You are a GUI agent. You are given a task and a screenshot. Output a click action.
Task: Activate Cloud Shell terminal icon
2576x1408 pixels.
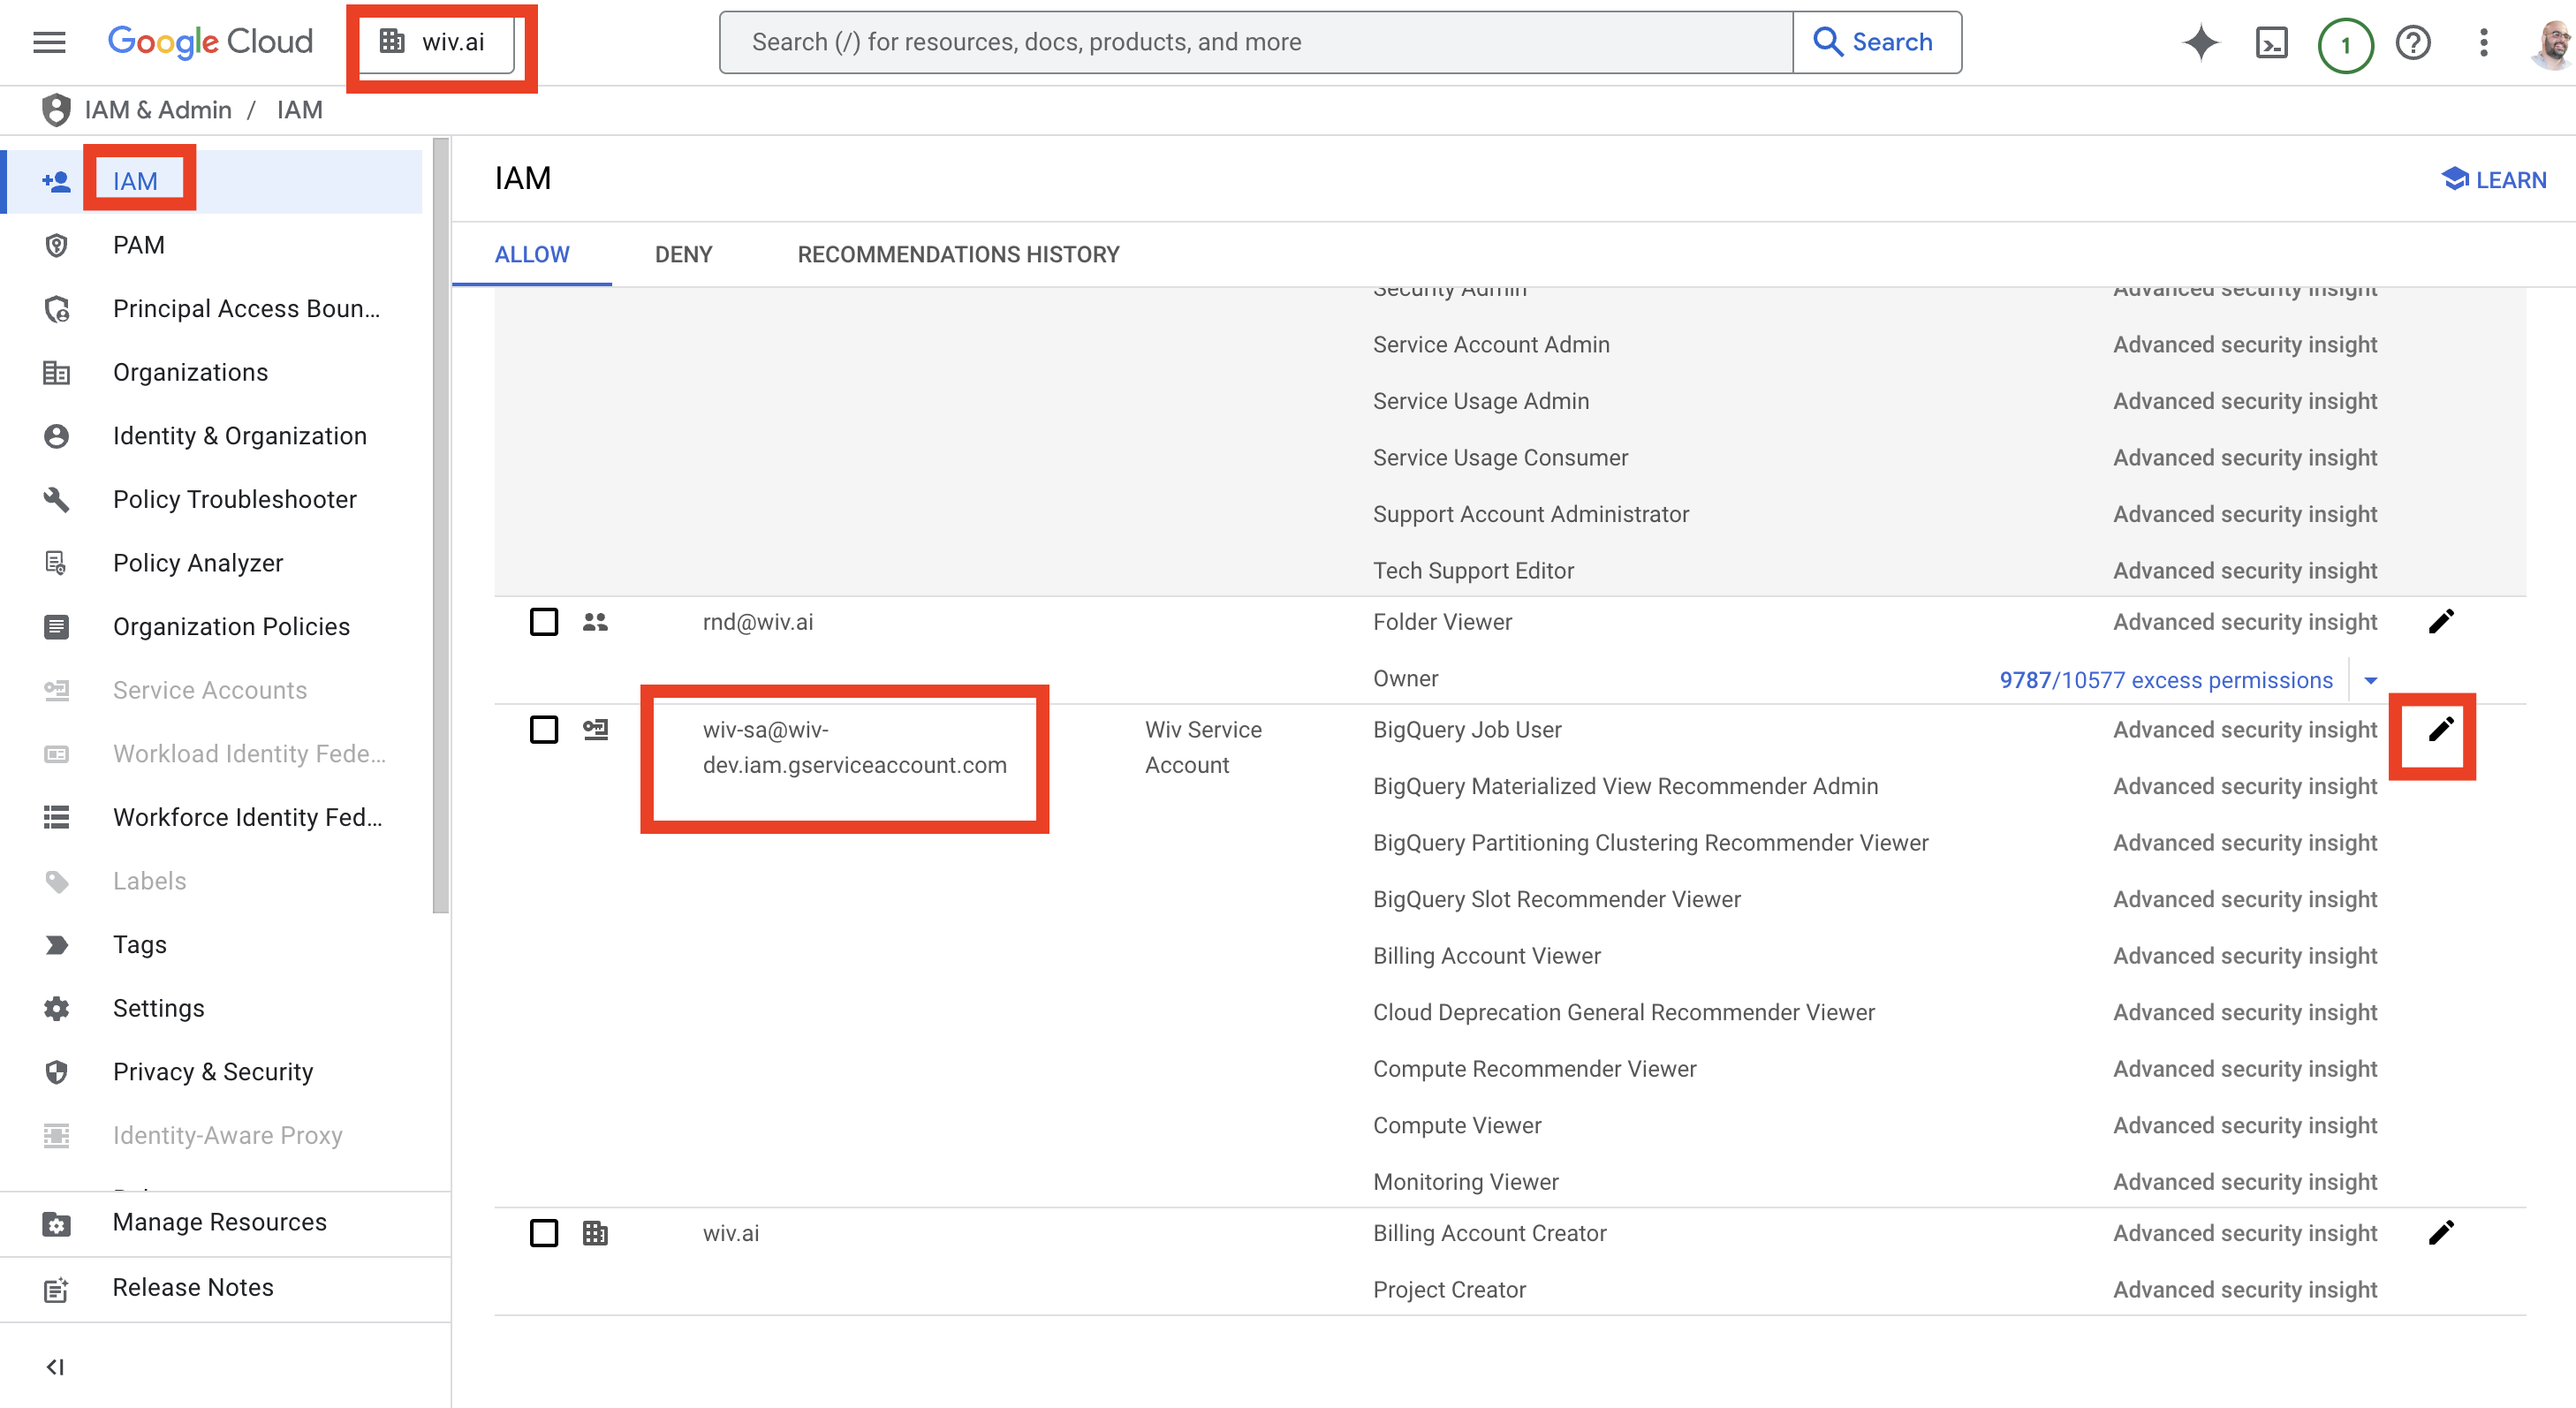2272,42
